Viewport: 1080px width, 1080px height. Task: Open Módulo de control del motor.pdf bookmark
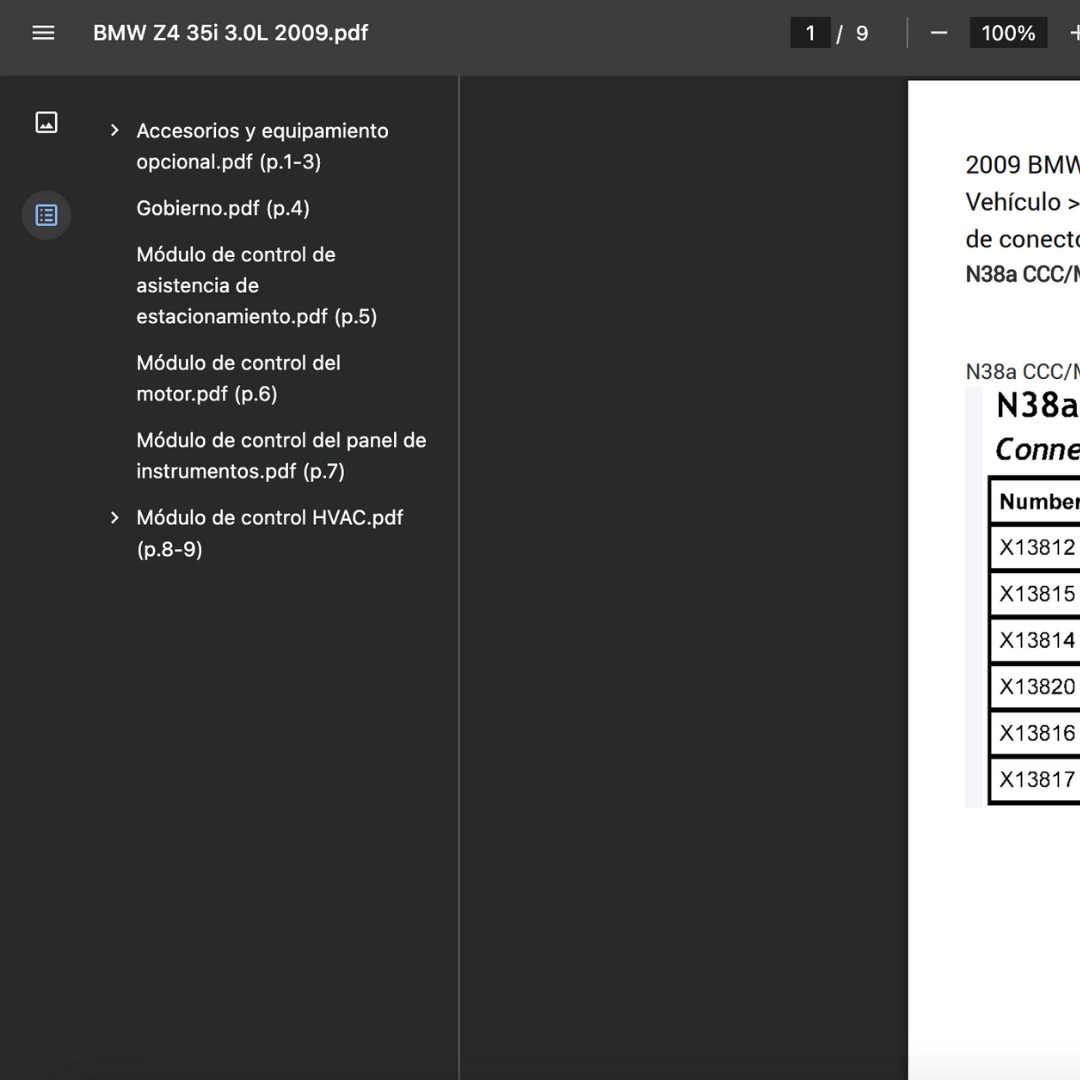point(238,378)
